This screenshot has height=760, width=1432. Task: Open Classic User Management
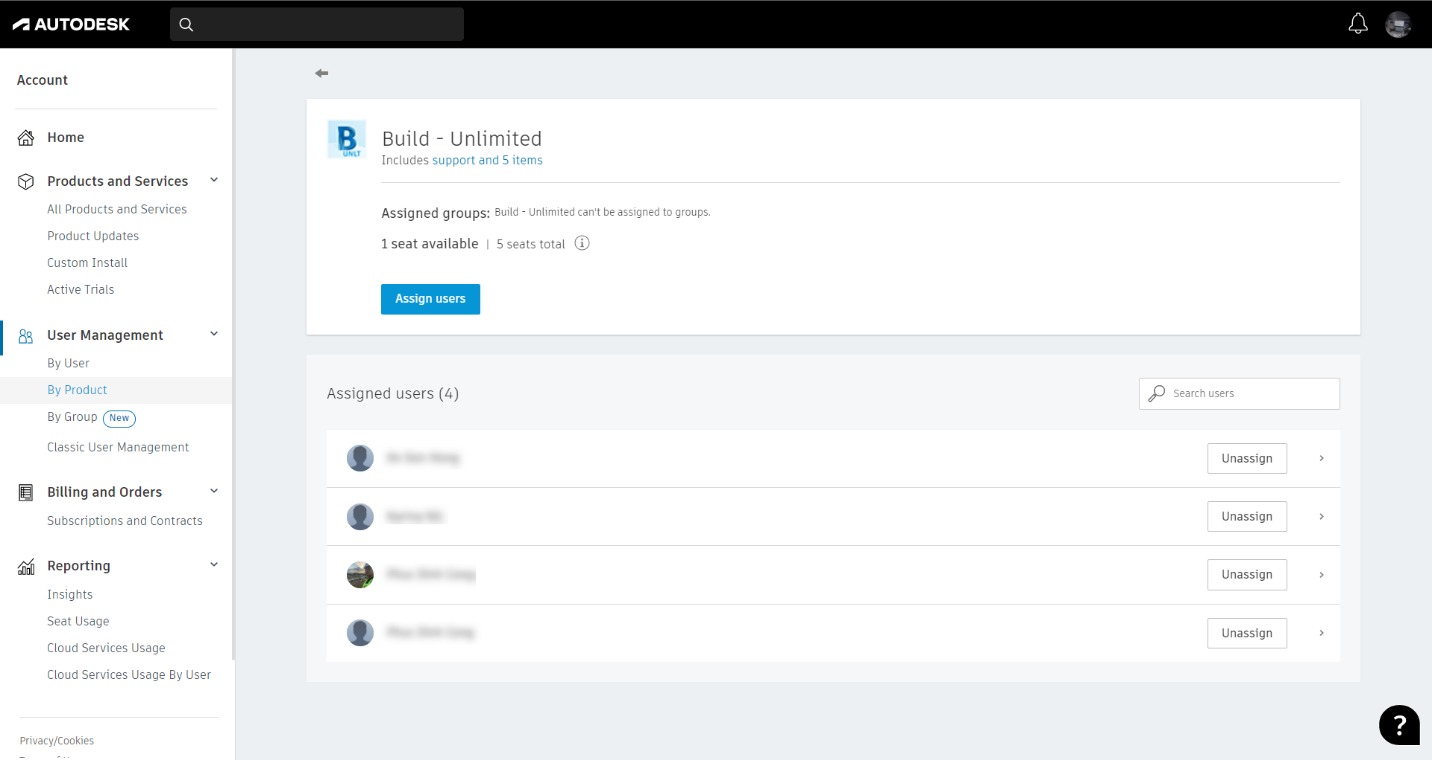point(118,447)
